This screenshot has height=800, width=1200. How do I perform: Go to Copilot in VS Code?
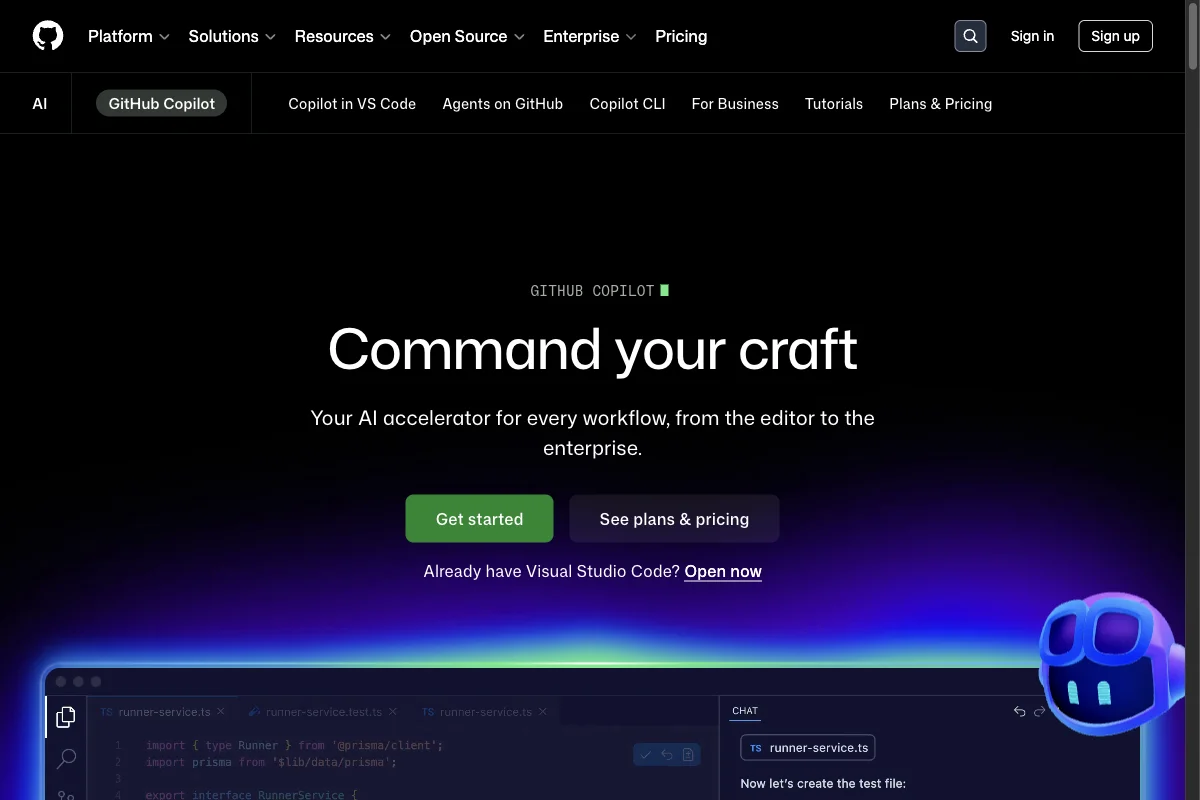tap(352, 103)
